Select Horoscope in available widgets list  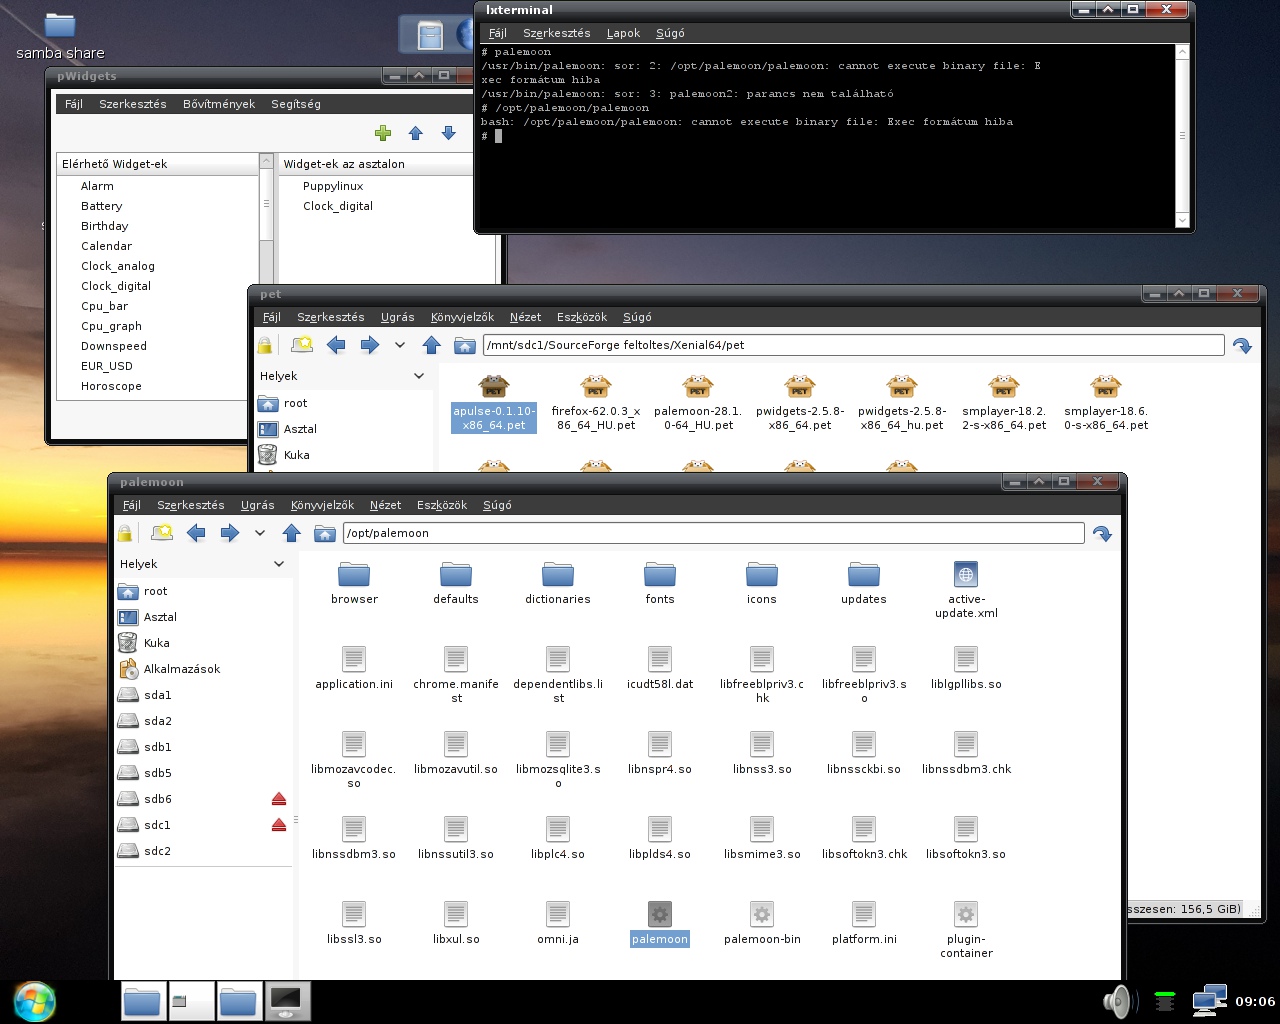click(111, 386)
